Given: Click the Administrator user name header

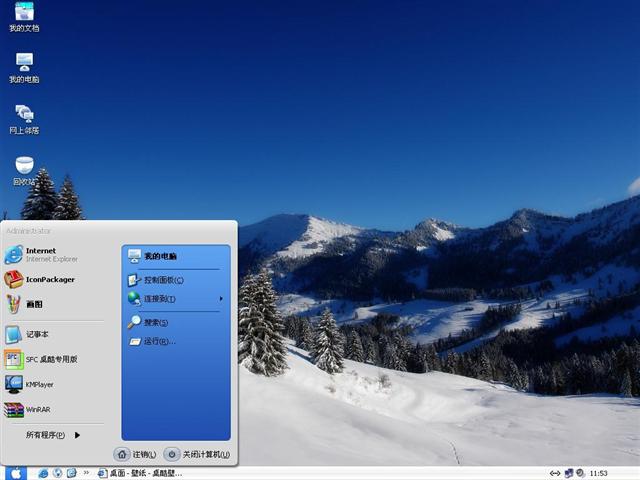Looking at the screenshot, I should [28, 231].
